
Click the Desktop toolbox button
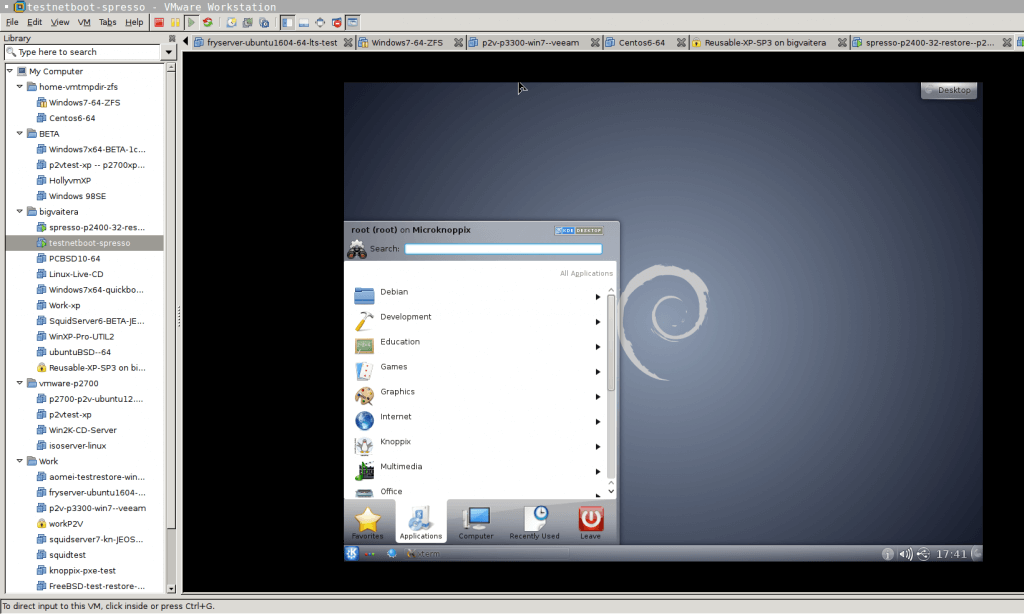pyautogui.click(x=949, y=90)
